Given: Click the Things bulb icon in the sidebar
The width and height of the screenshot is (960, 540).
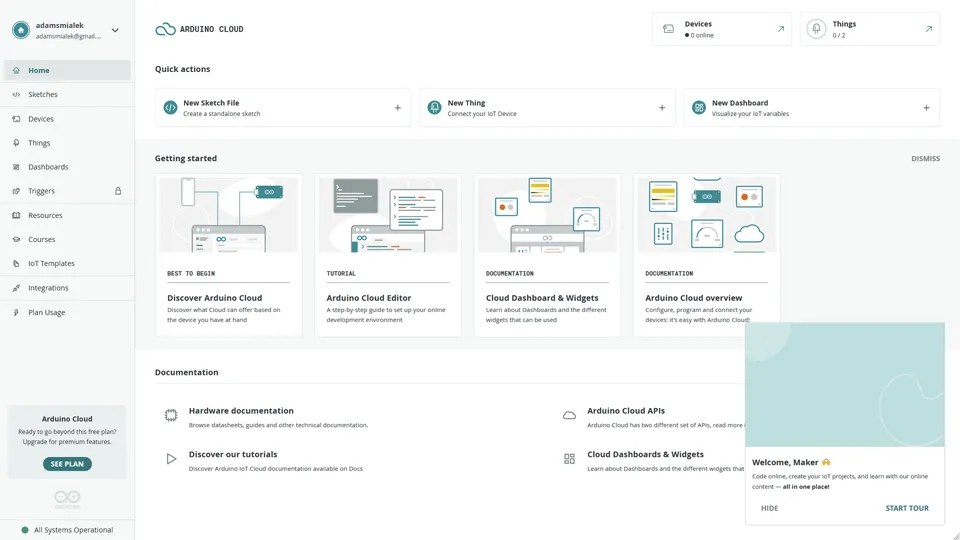Looking at the screenshot, I should coord(16,143).
